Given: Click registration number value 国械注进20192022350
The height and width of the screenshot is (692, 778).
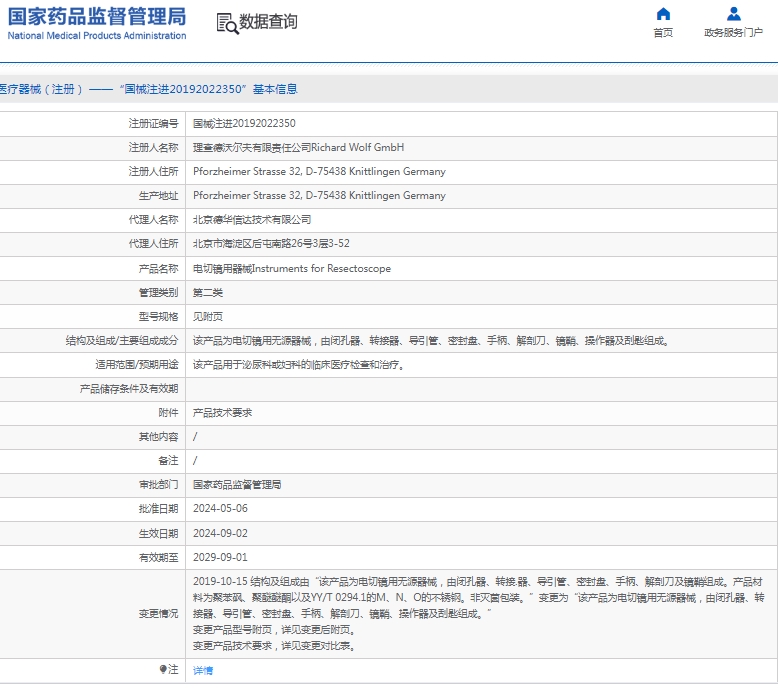Looking at the screenshot, I should [244, 124].
